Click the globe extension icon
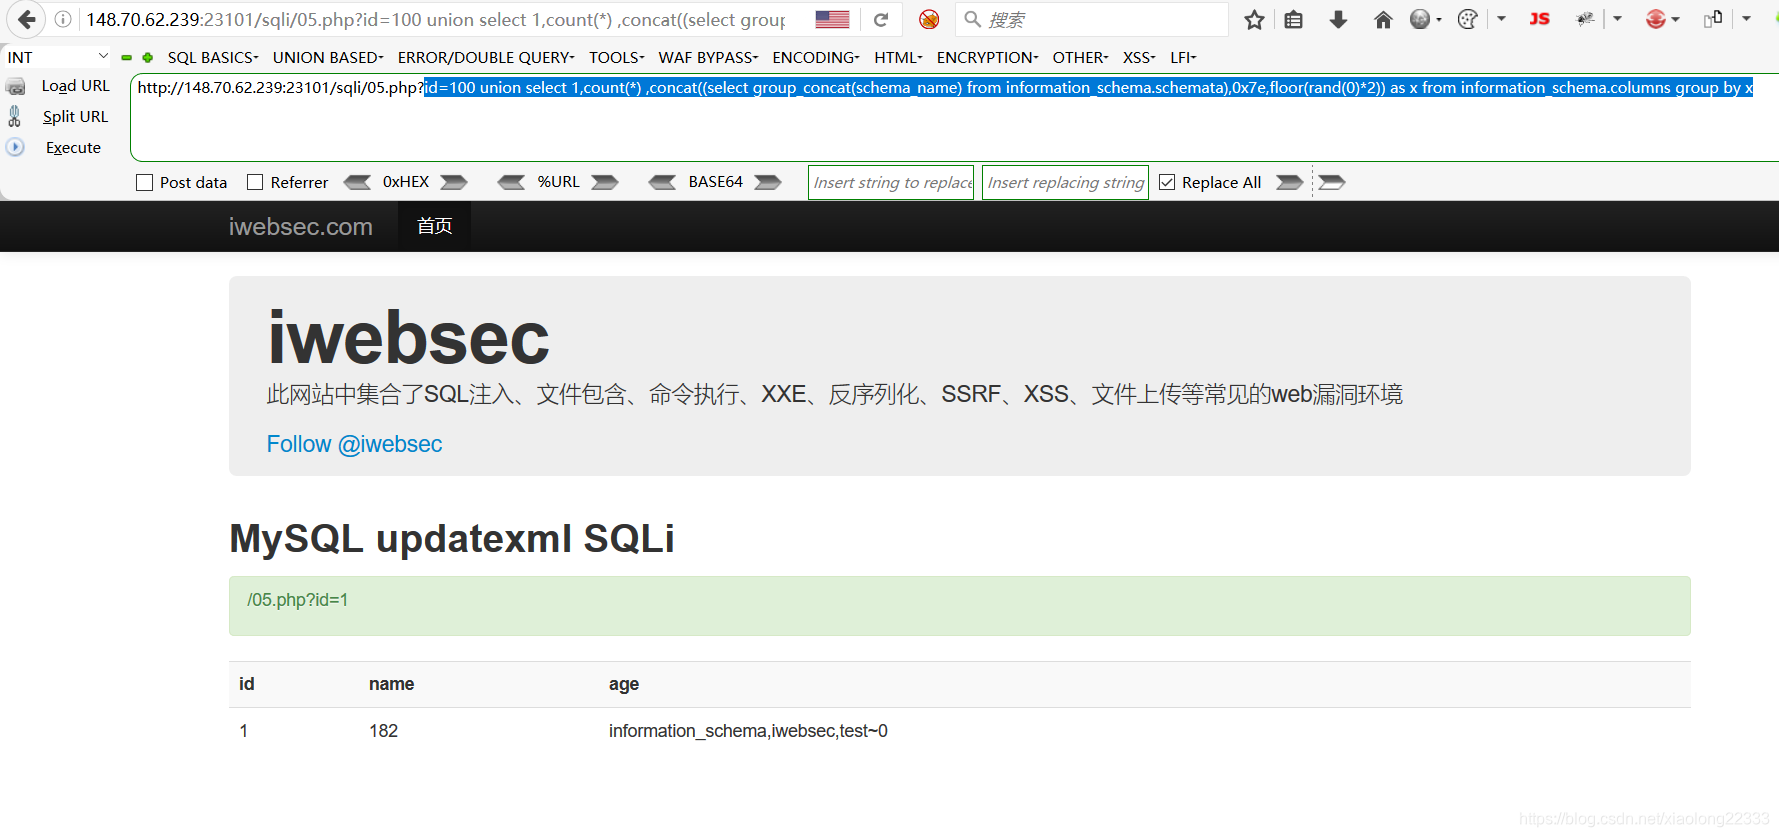 (1420, 19)
